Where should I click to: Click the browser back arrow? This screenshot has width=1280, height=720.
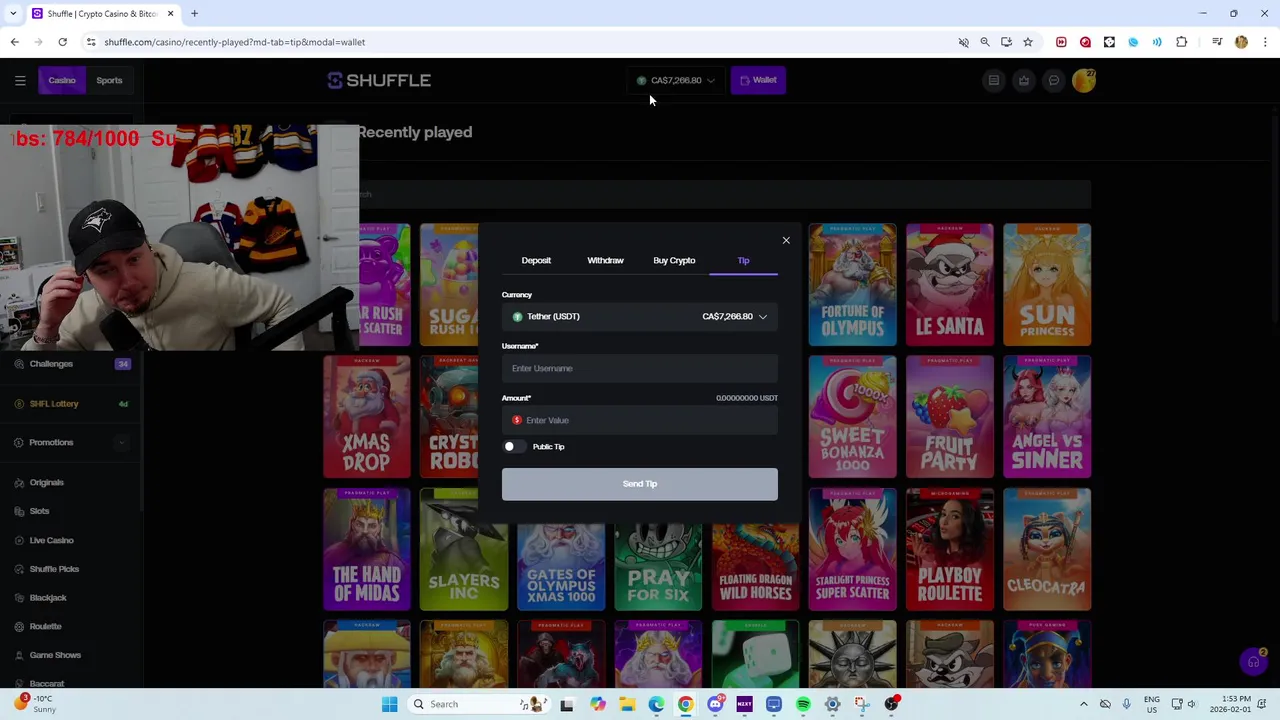[x=14, y=42]
